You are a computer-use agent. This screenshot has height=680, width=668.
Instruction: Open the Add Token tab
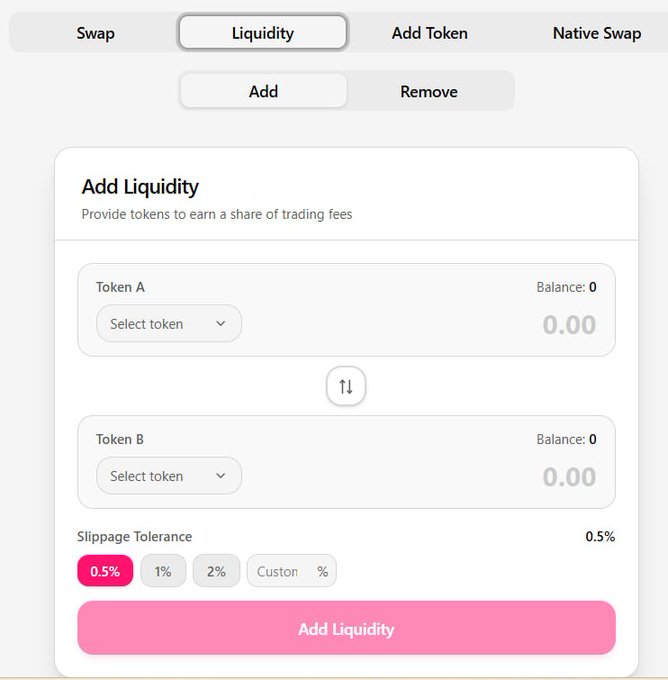(x=430, y=33)
